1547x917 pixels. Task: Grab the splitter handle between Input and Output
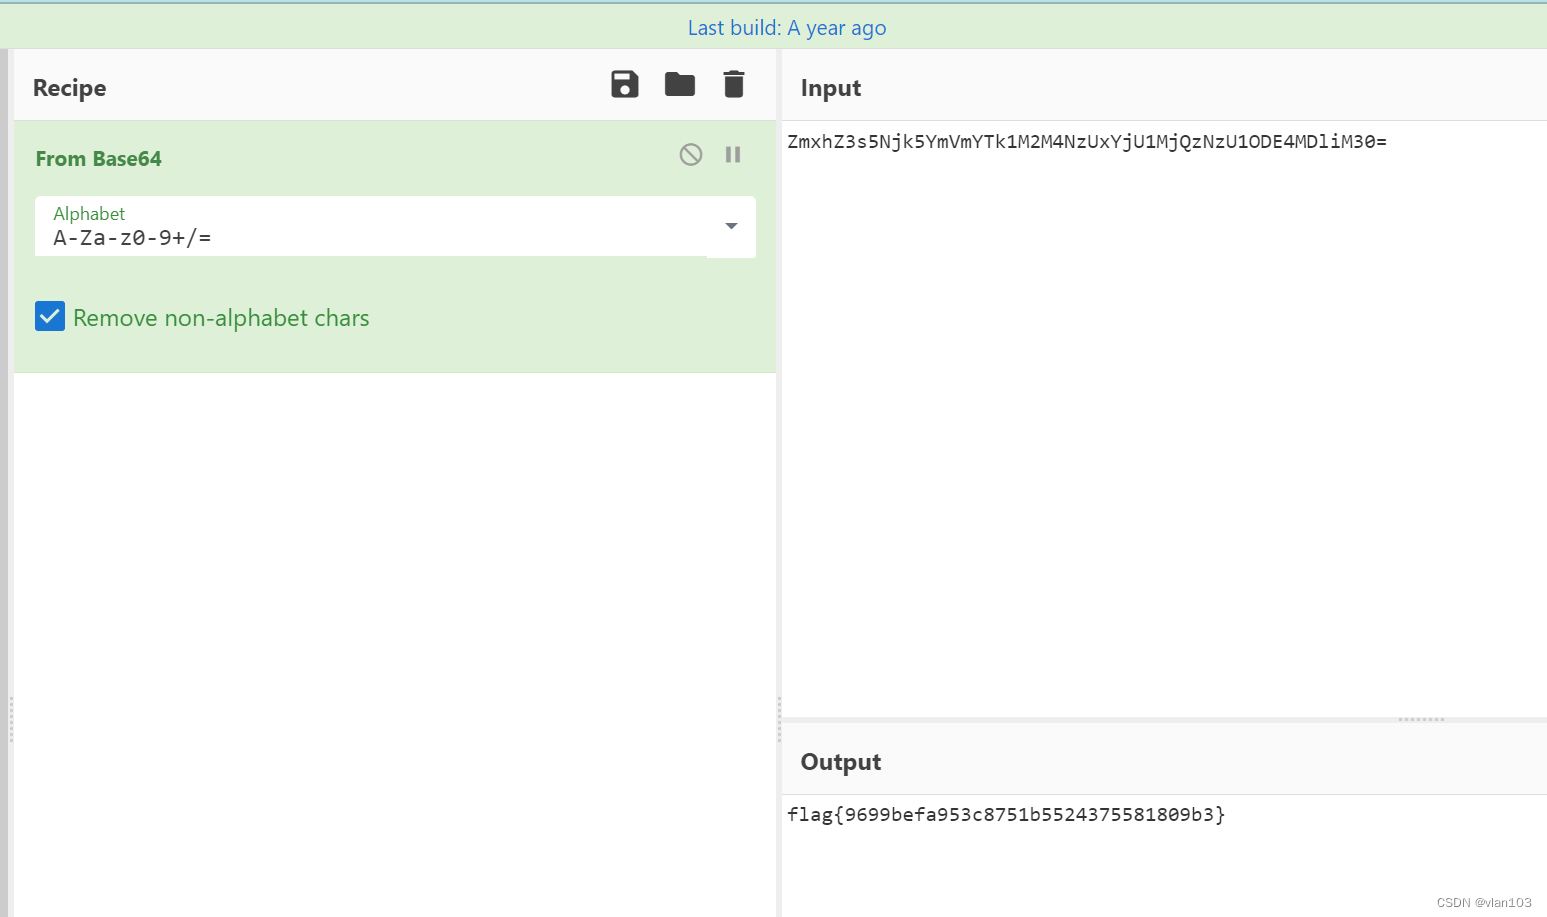click(1421, 719)
